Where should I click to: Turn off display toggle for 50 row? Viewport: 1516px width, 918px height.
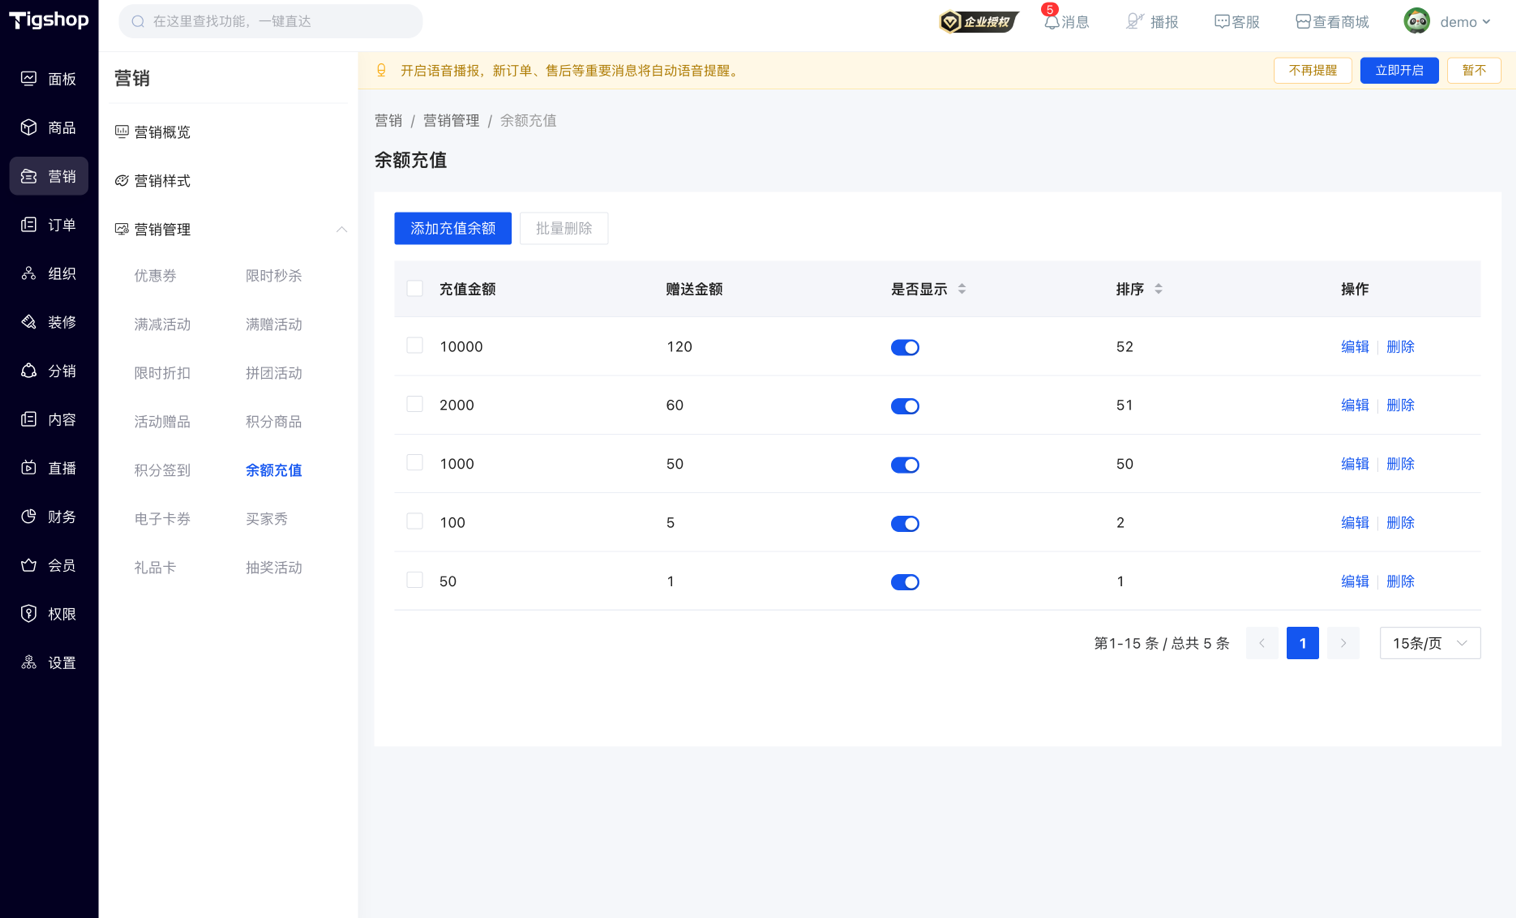[905, 582]
